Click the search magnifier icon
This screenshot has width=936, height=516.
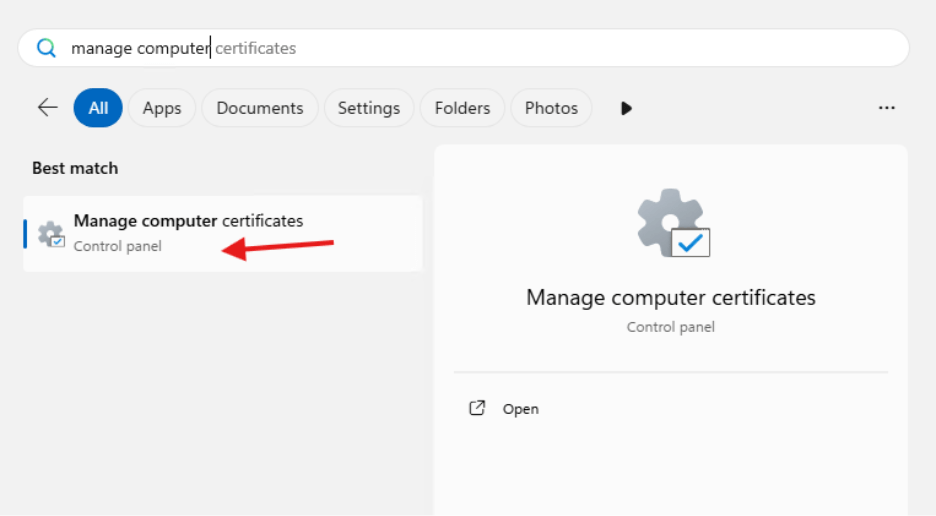click(46, 48)
